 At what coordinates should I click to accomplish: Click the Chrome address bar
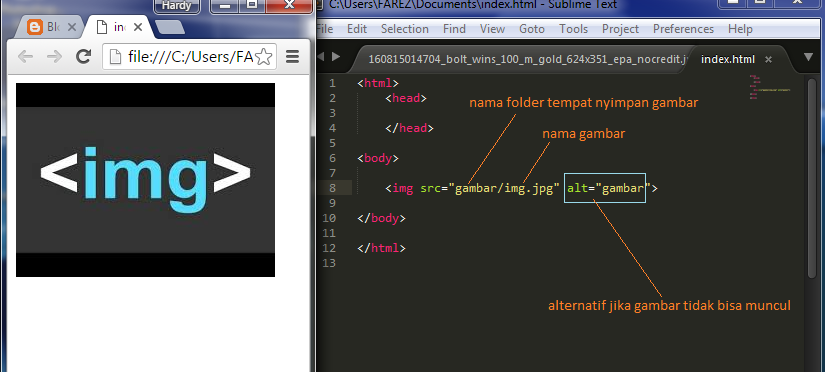189,56
